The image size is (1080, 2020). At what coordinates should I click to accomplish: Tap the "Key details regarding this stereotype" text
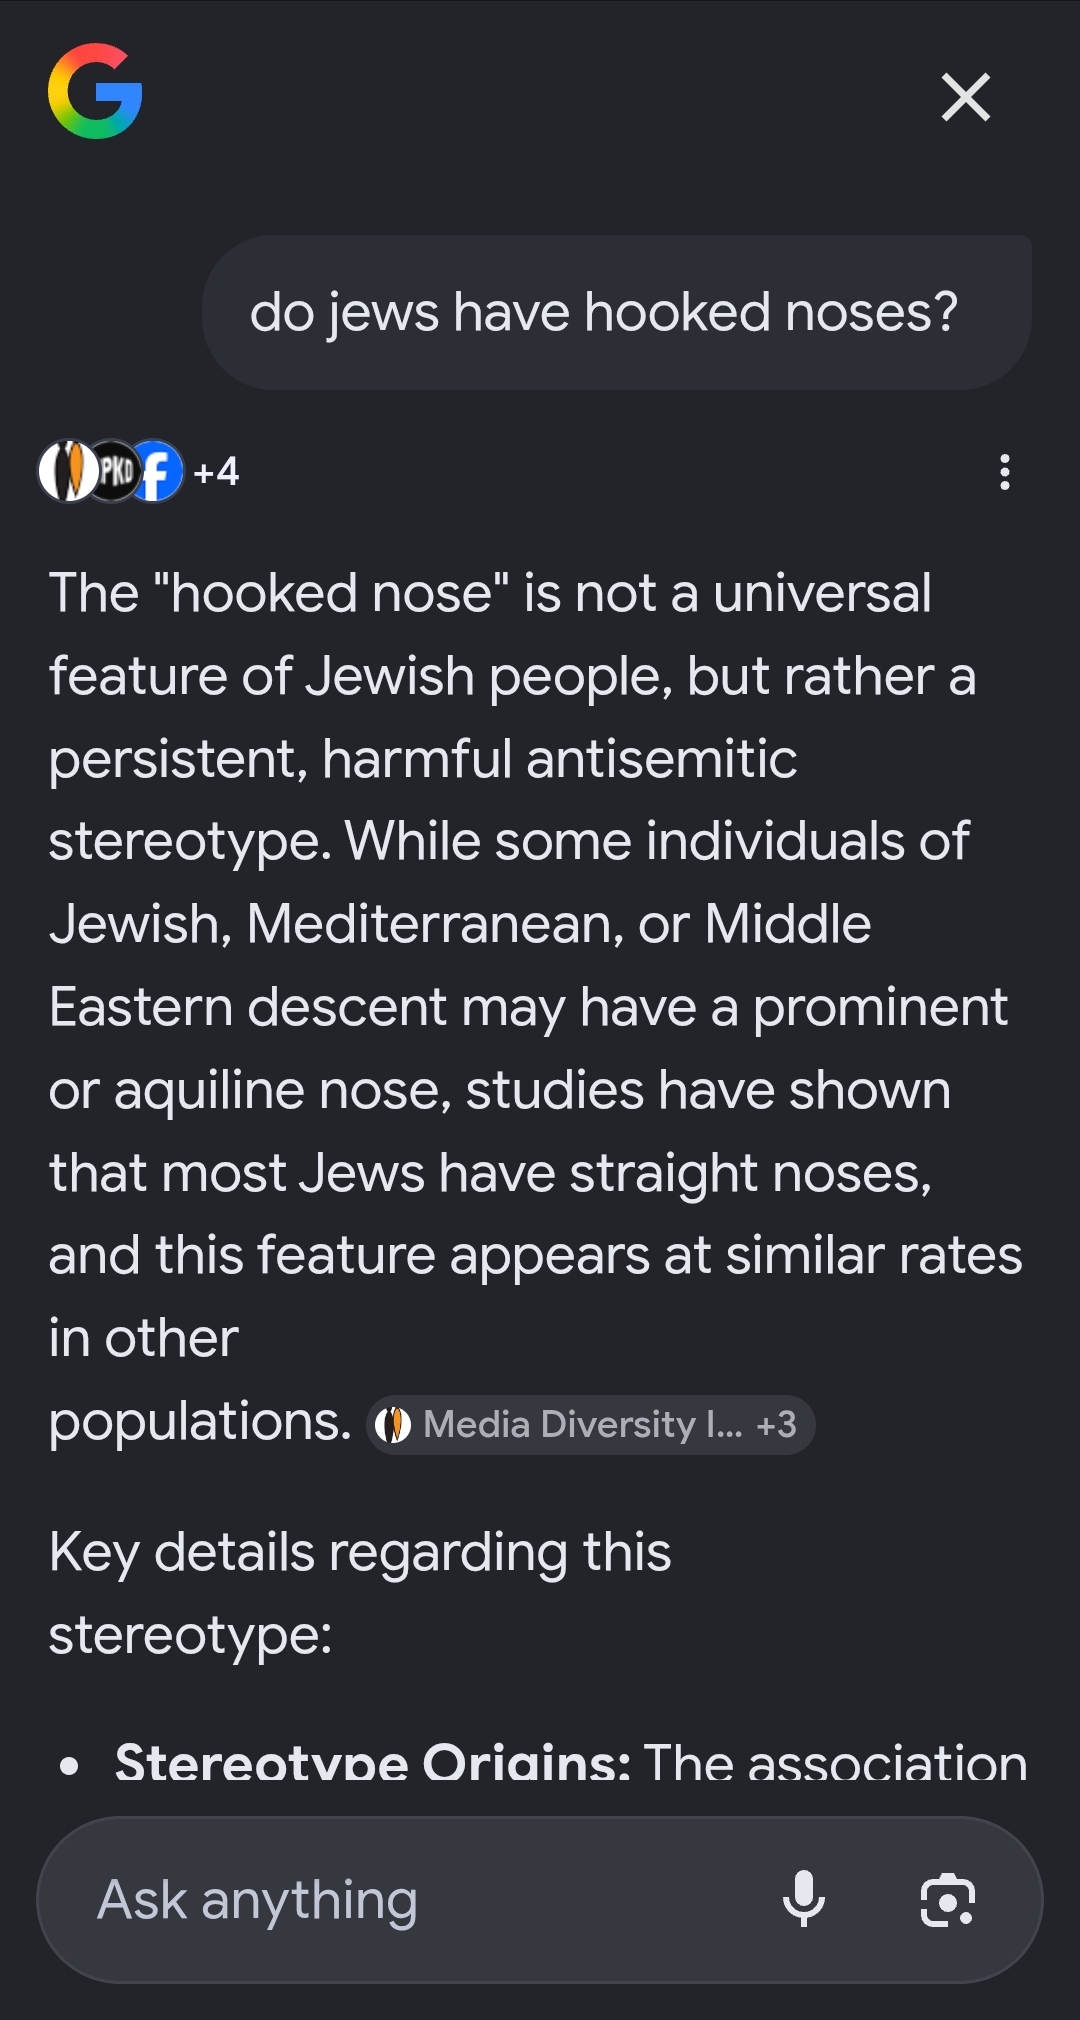pos(360,1593)
